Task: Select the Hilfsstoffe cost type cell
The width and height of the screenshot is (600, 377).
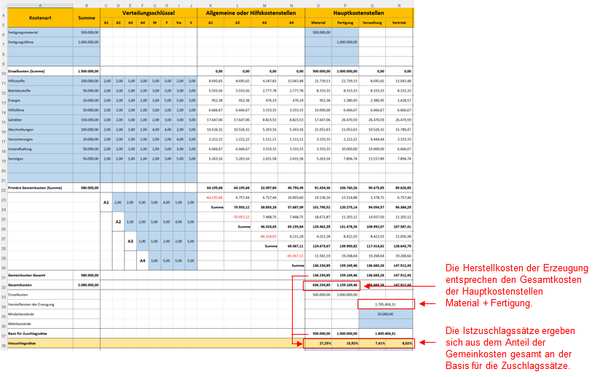Action: click(x=40, y=81)
